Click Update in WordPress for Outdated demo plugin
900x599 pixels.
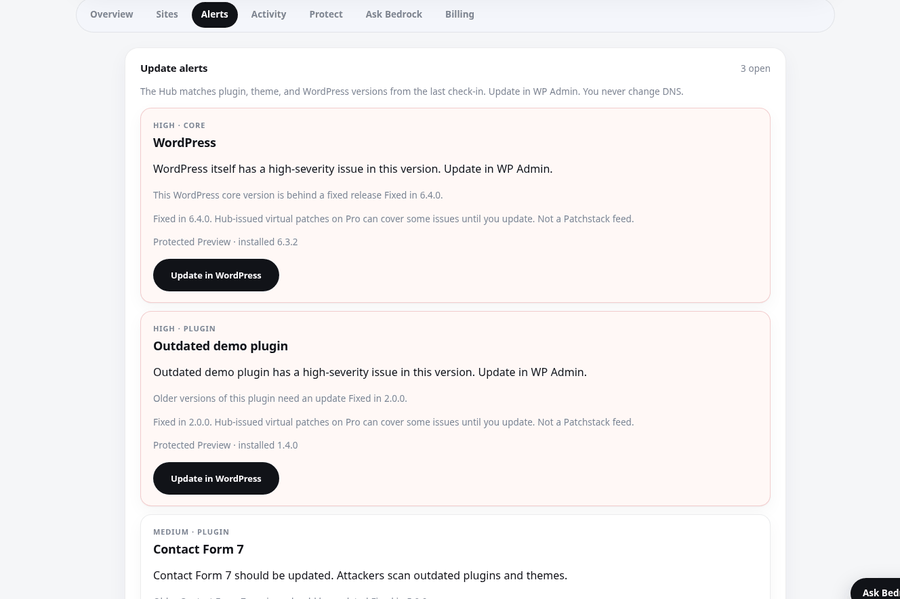216,479
